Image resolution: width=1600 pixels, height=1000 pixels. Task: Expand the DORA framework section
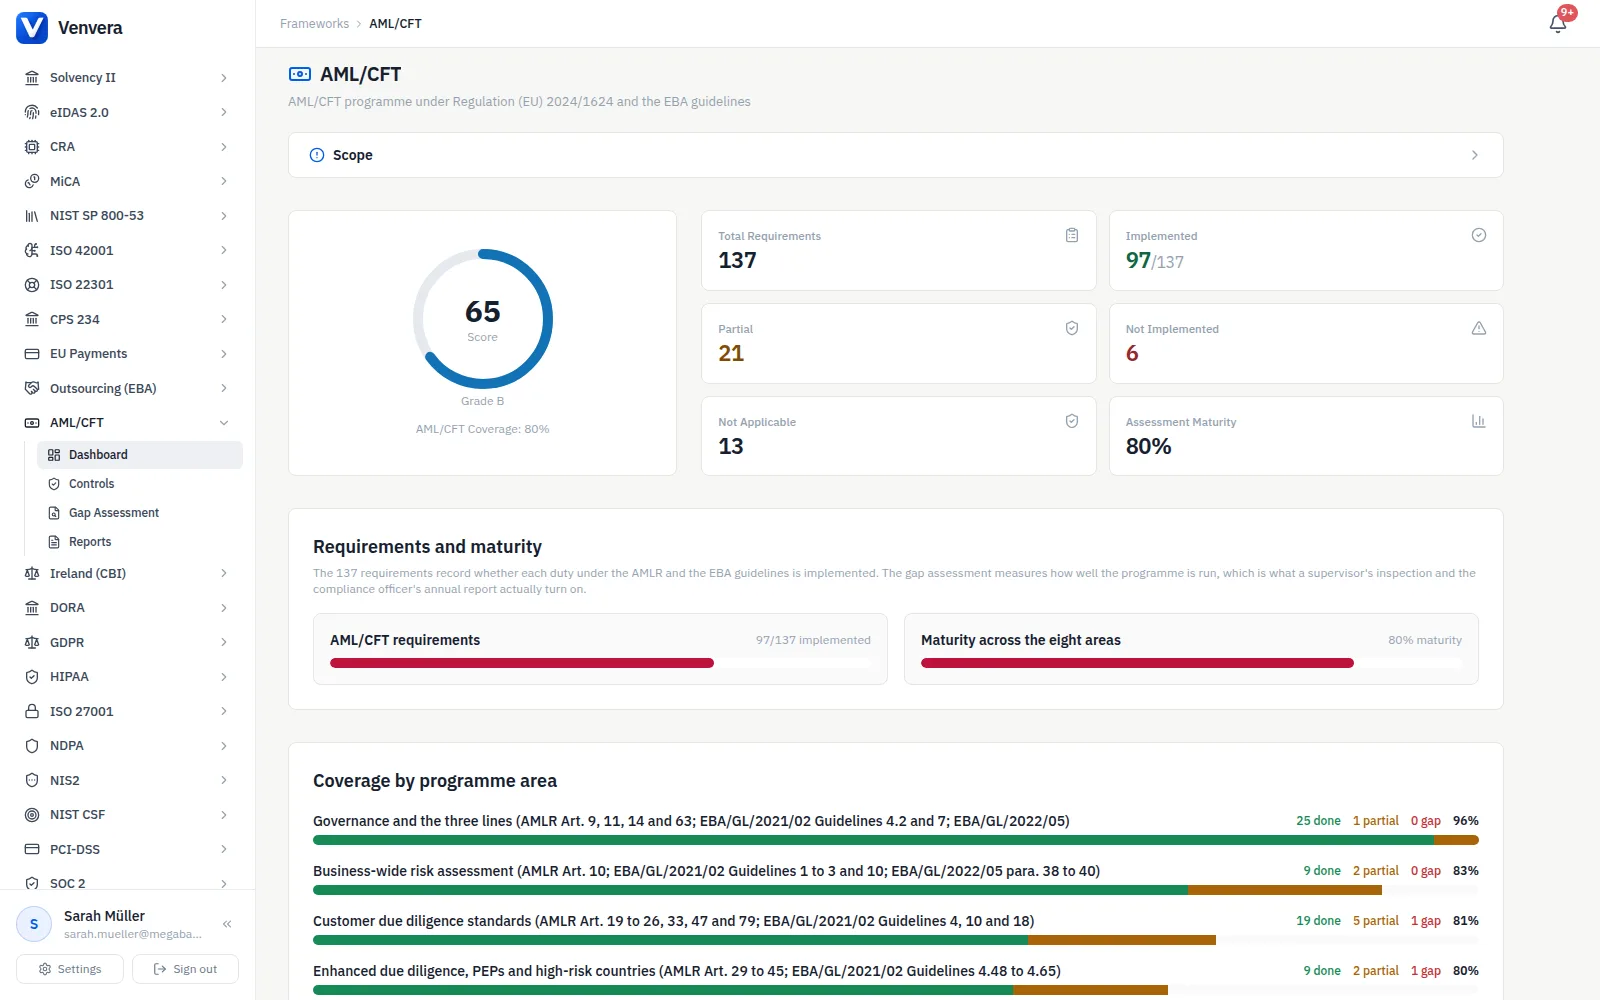[x=224, y=608]
